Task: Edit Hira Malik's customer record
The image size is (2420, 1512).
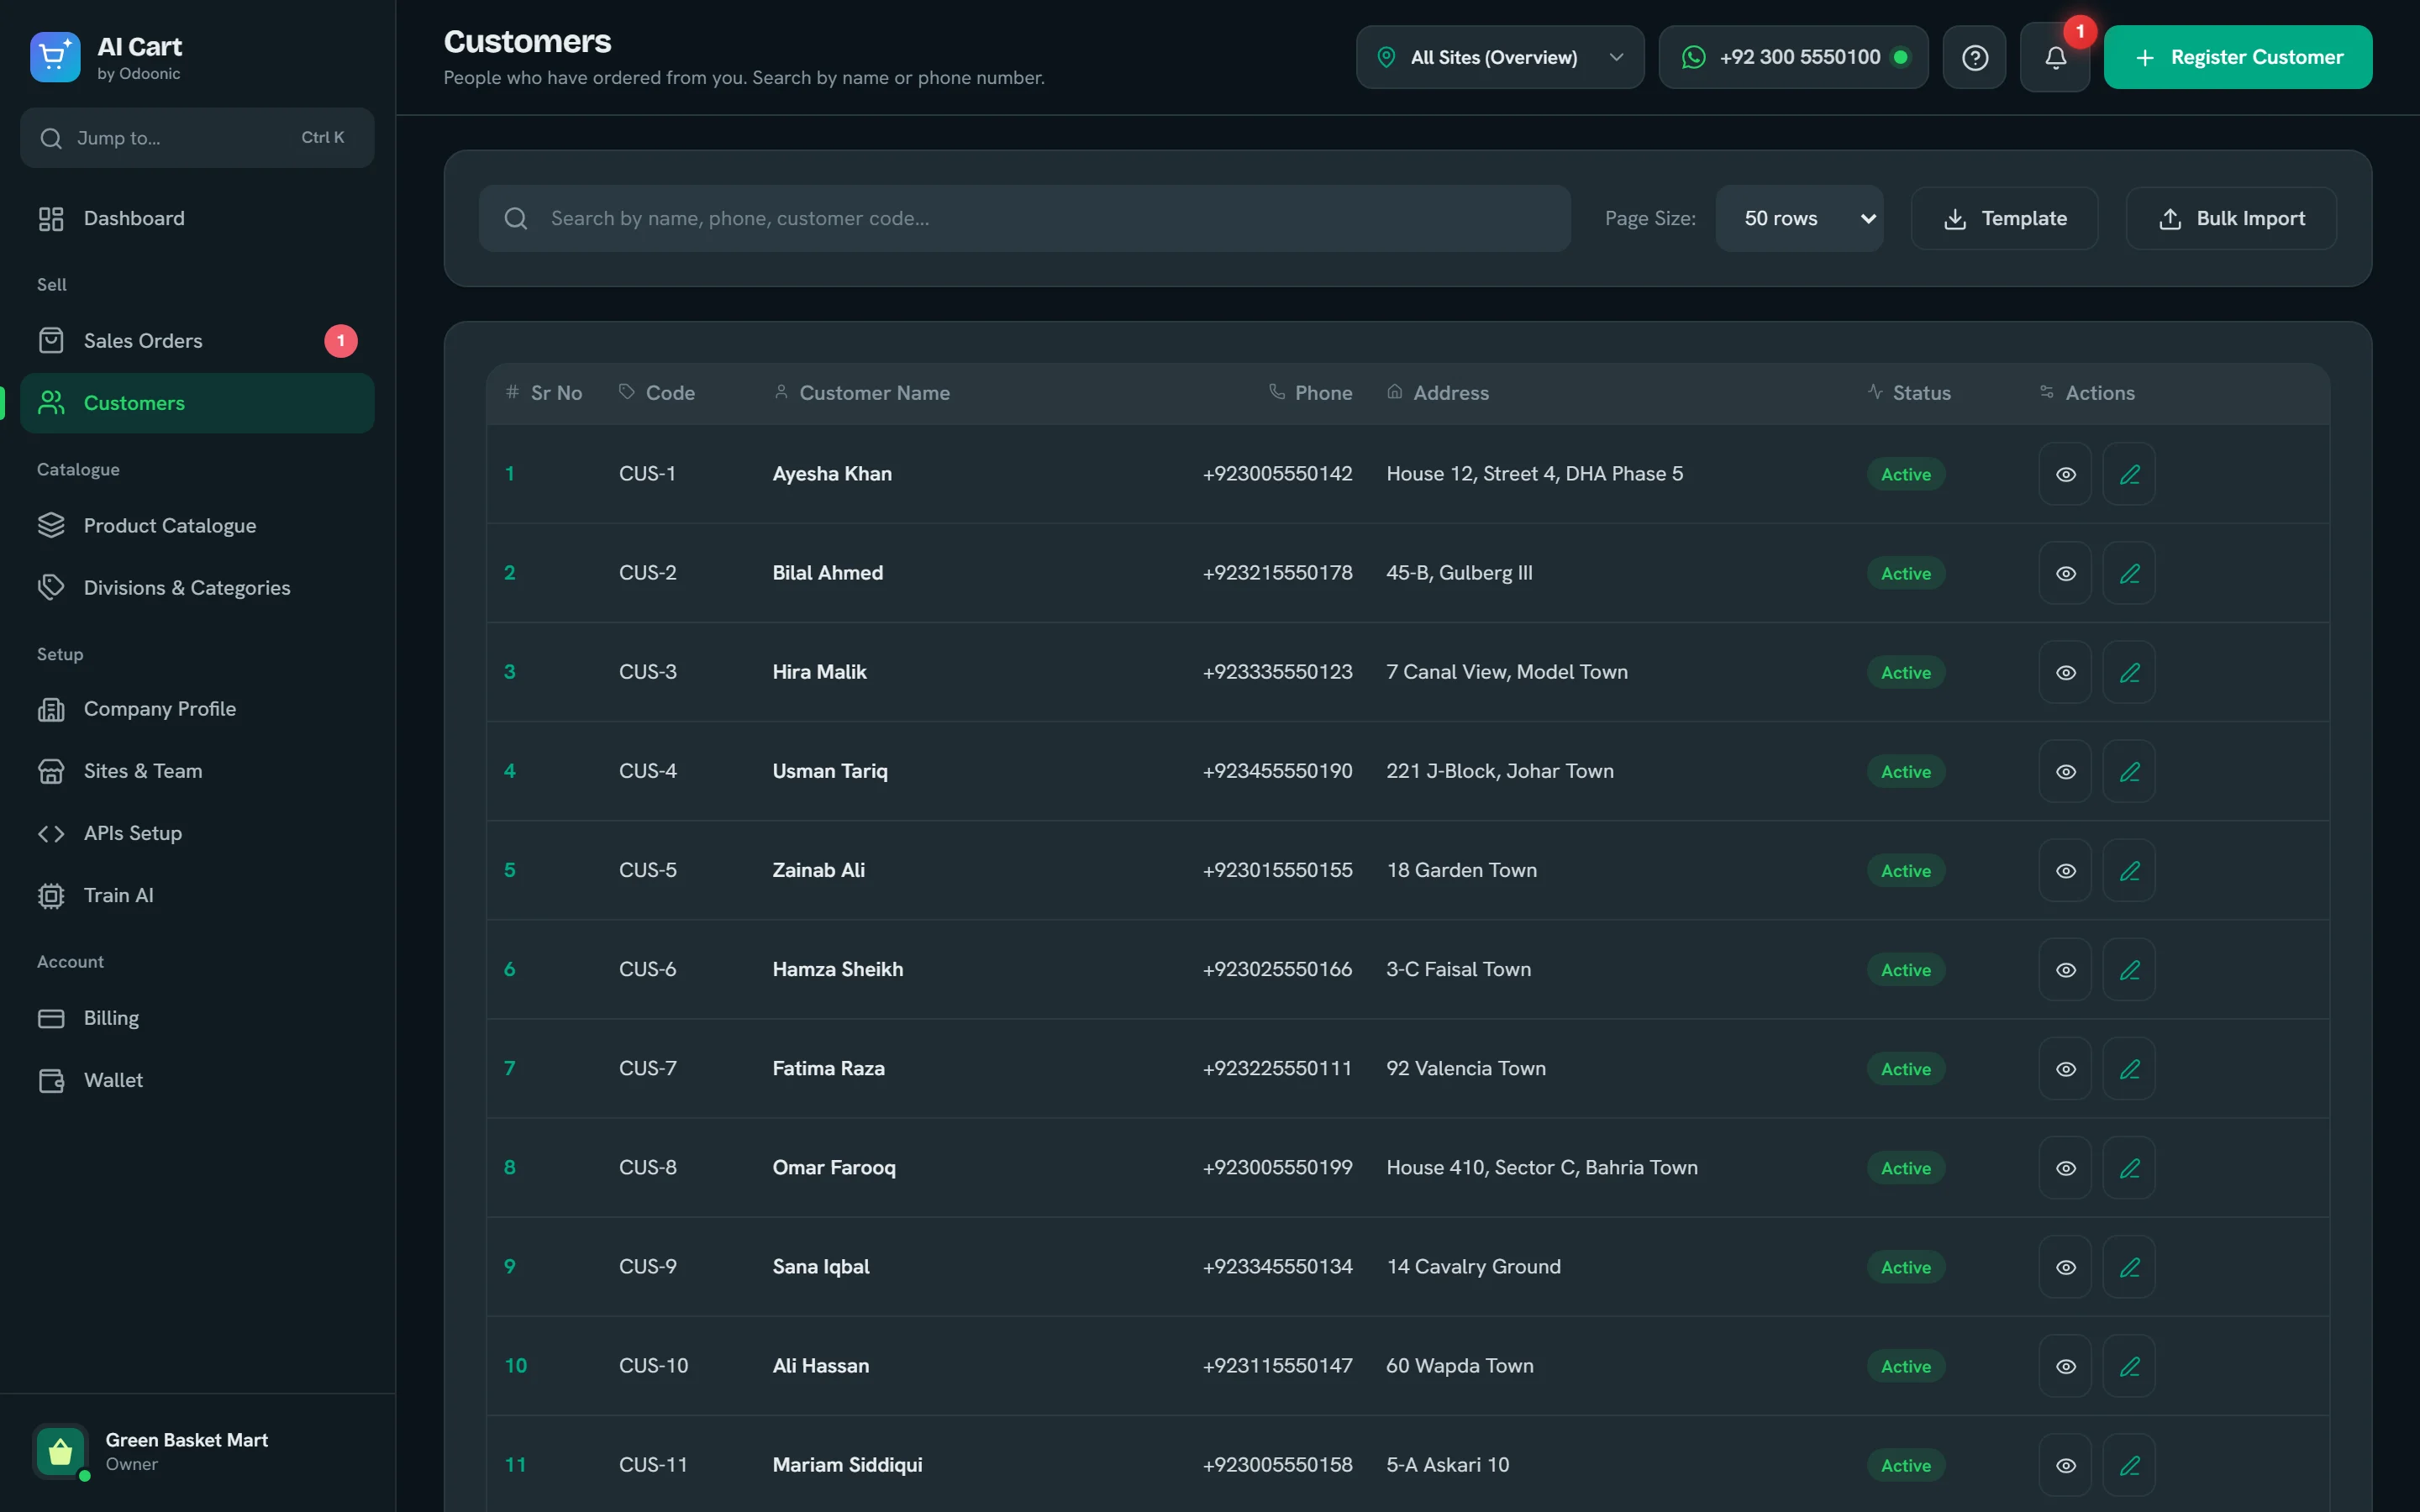Action: point(2129,672)
